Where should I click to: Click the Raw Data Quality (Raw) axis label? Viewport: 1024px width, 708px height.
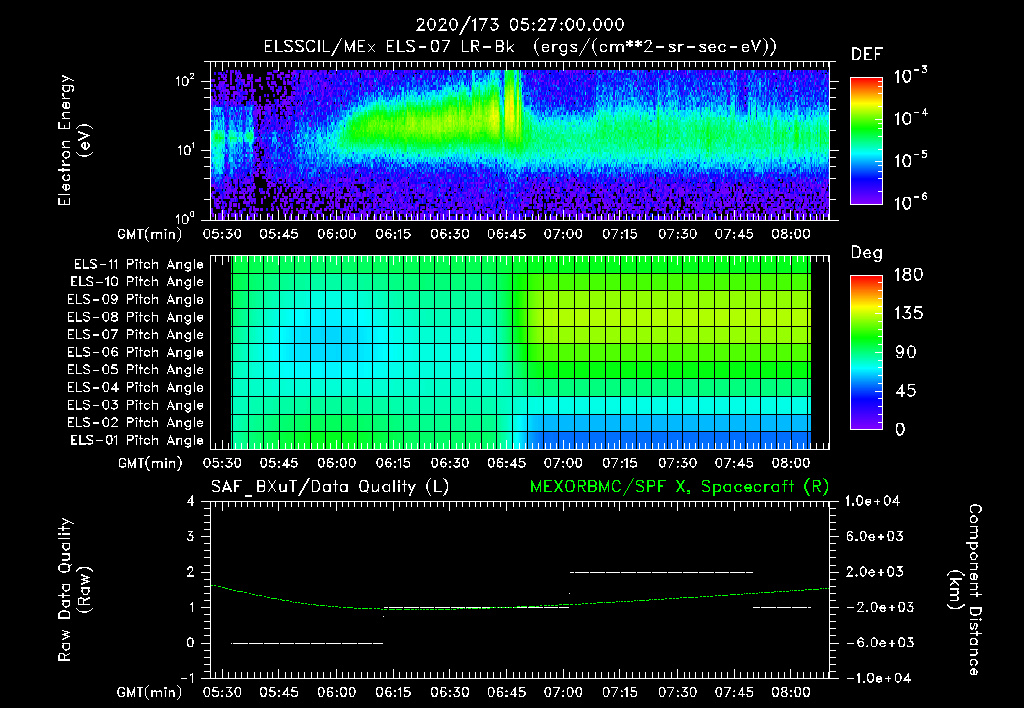tap(74, 590)
